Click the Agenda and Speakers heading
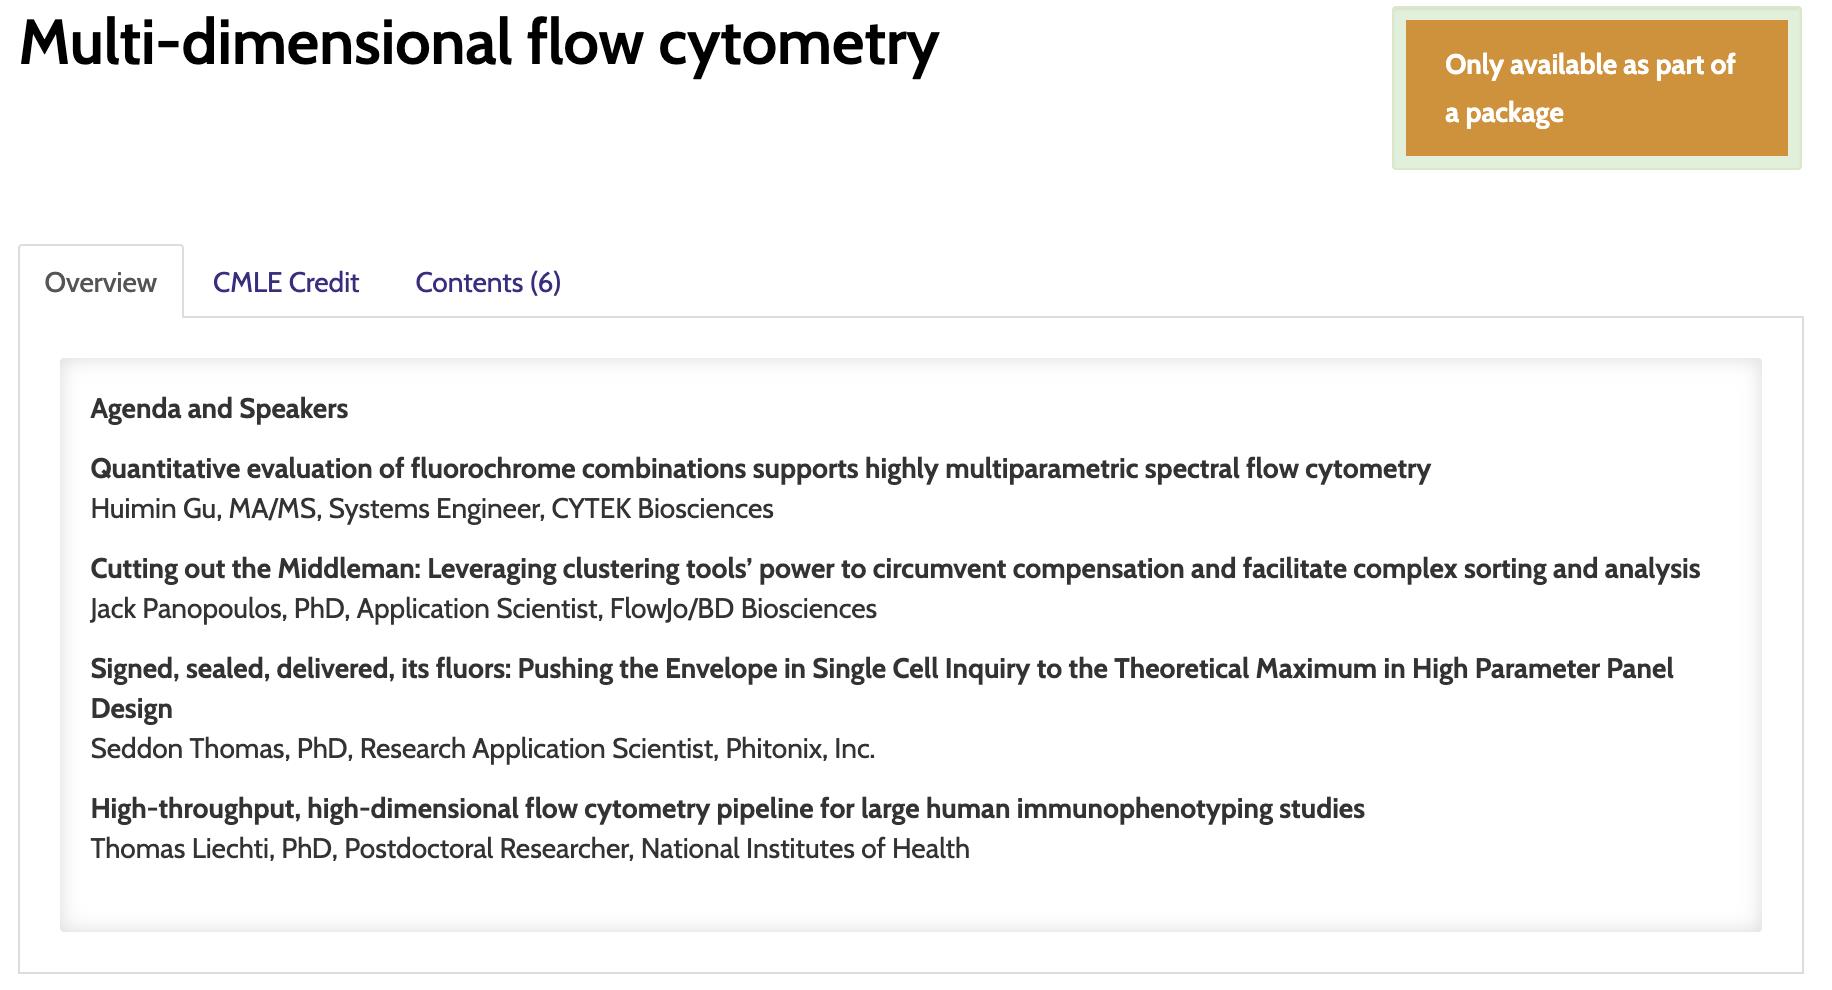Image resolution: width=1832 pixels, height=990 pixels. [x=219, y=408]
